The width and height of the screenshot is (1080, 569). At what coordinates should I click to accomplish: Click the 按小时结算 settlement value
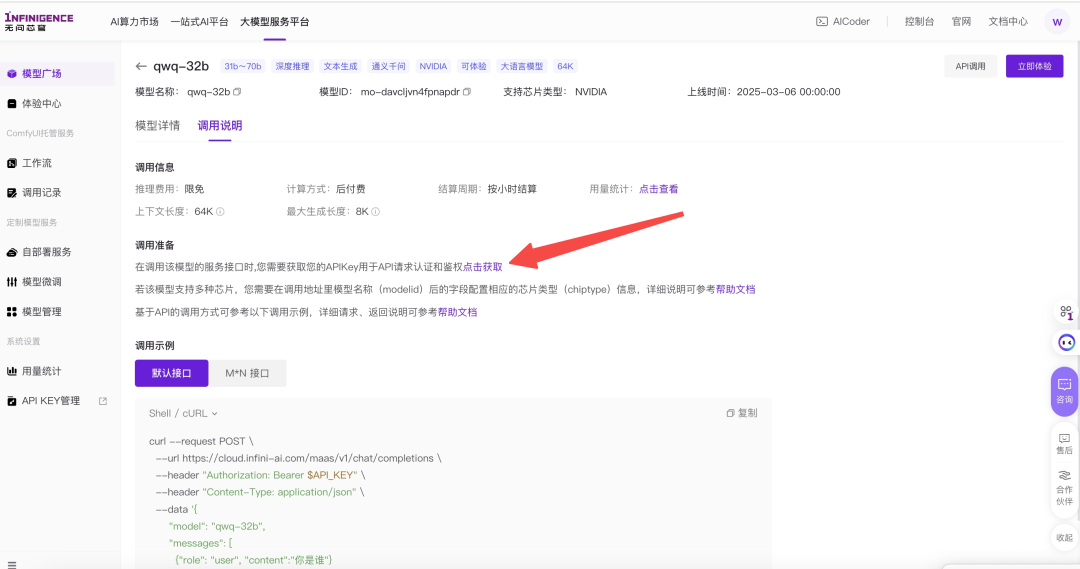pyautogui.click(x=512, y=189)
